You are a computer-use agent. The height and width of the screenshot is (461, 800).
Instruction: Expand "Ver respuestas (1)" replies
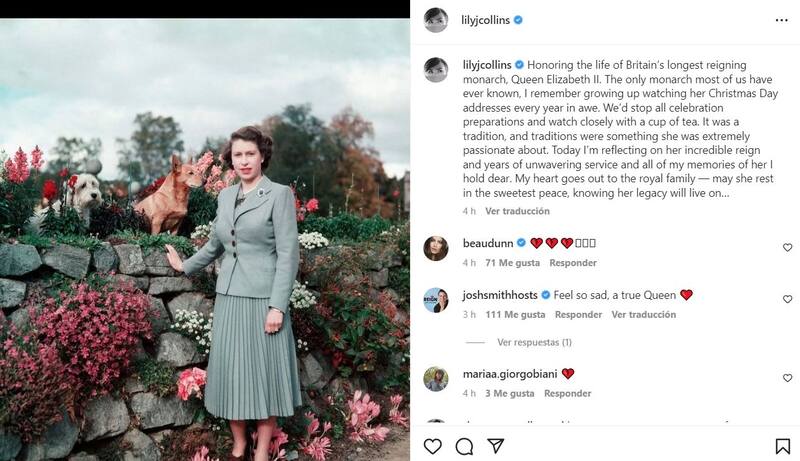point(534,342)
